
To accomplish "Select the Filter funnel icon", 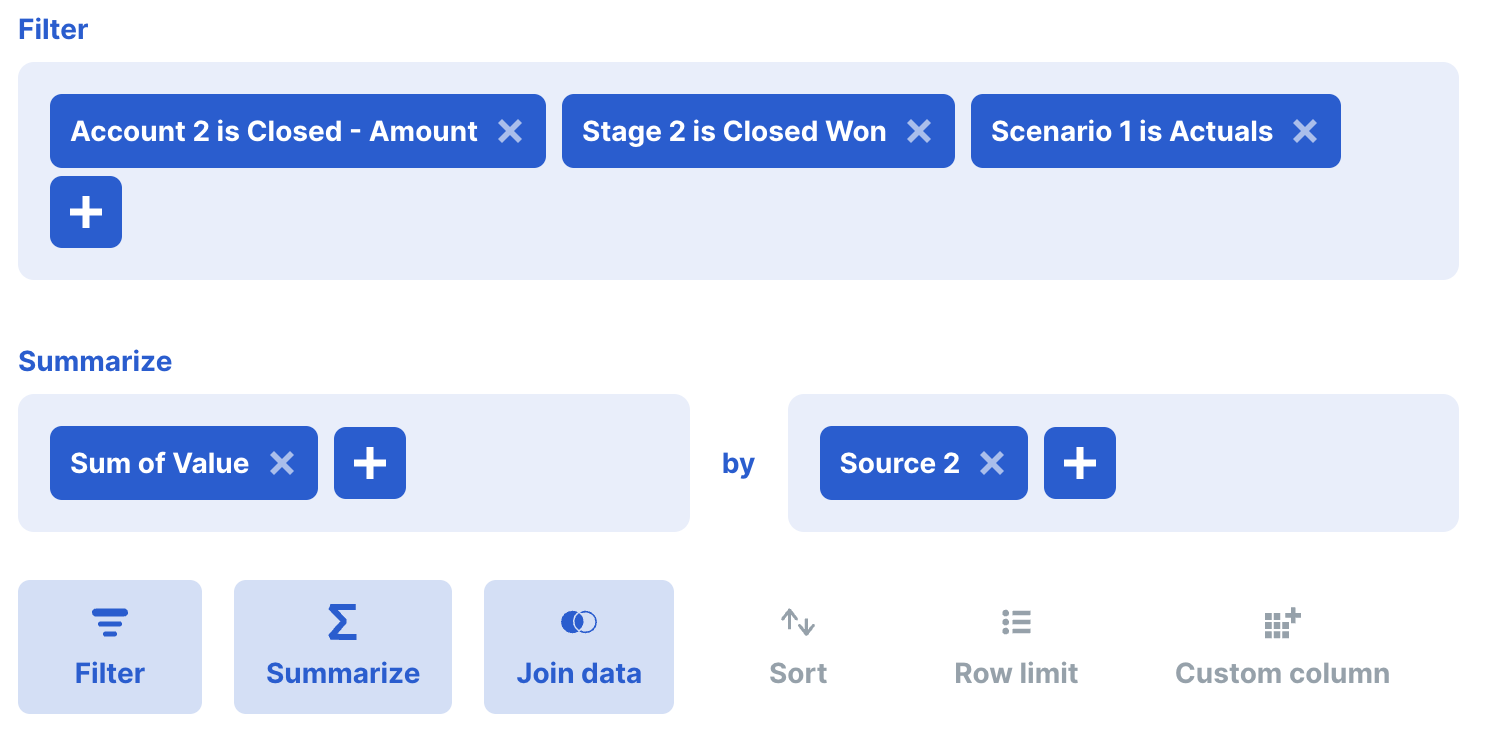I will [109, 620].
